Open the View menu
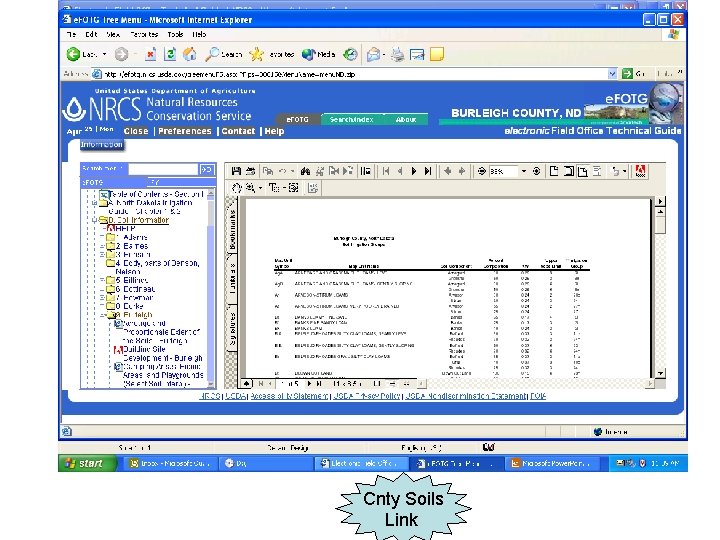 pyautogui.click(x=113, y=34)
